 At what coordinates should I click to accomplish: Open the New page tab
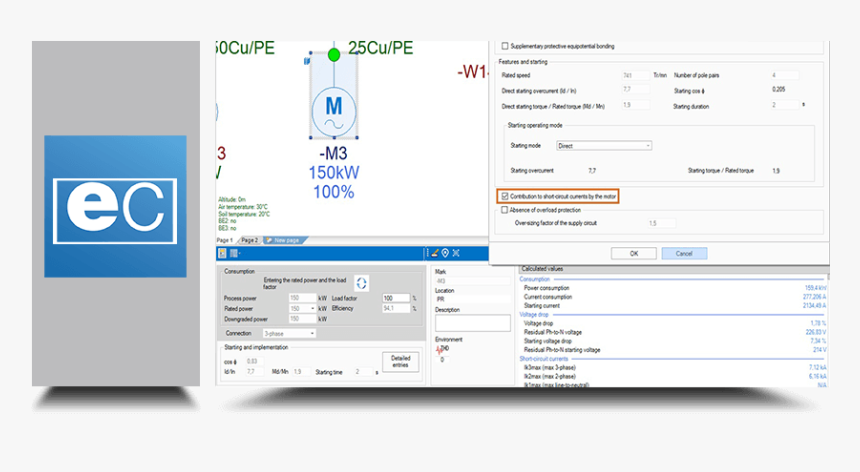point(286,240)
